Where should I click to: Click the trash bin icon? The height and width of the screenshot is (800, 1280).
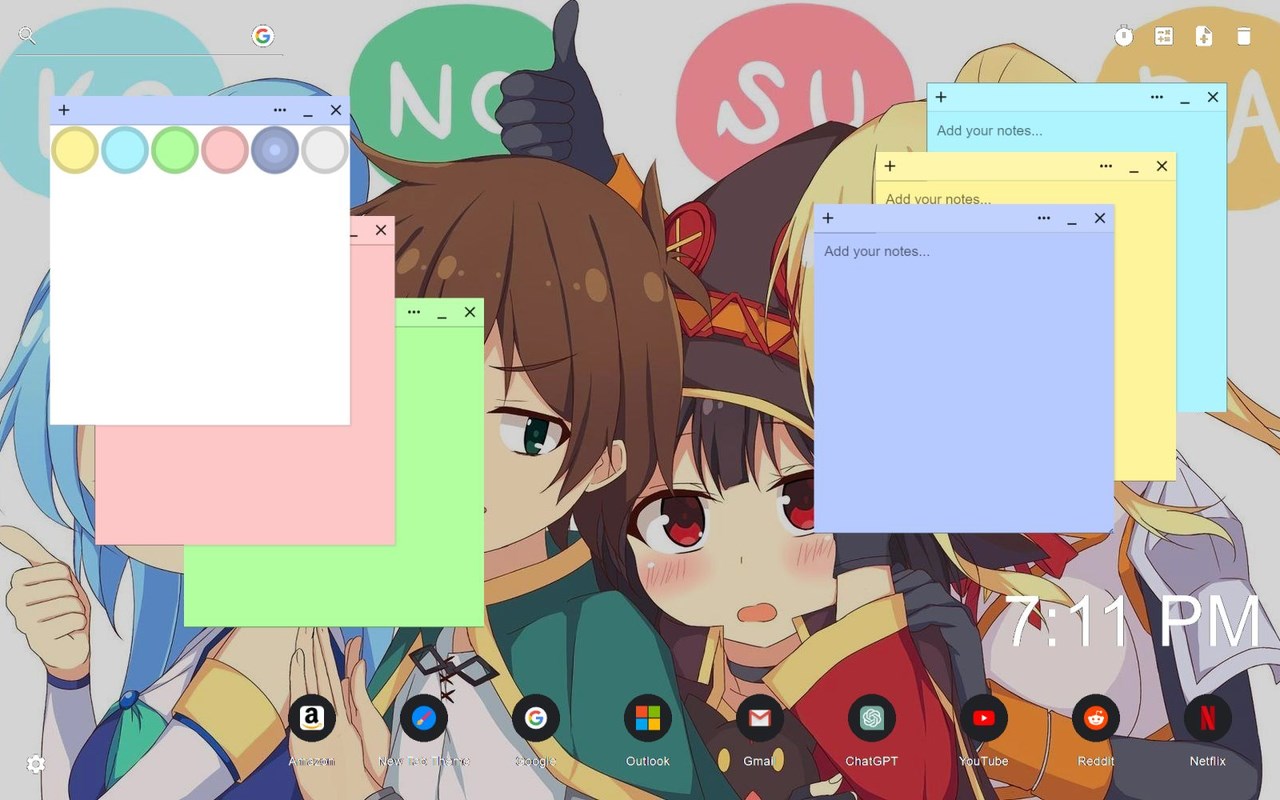tap(1244, 36)
